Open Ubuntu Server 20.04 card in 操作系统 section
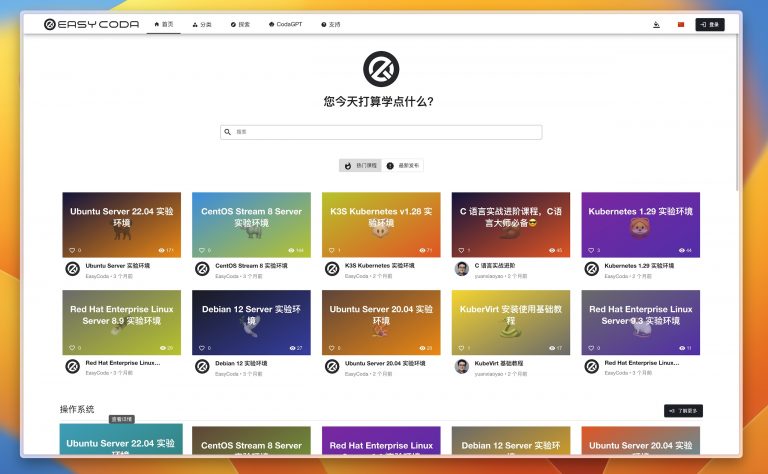This screenshot has height=474, width=768. 641,441
